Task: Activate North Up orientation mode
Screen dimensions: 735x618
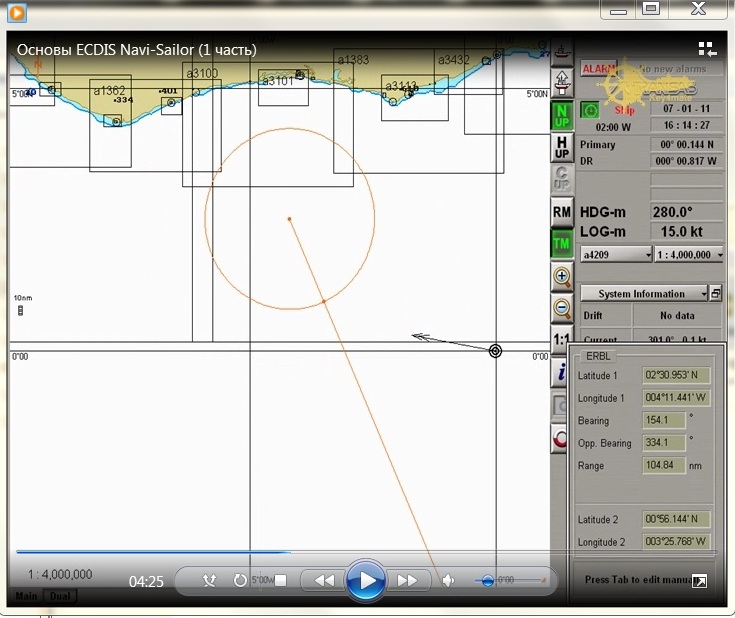Action: coord(562,115)
